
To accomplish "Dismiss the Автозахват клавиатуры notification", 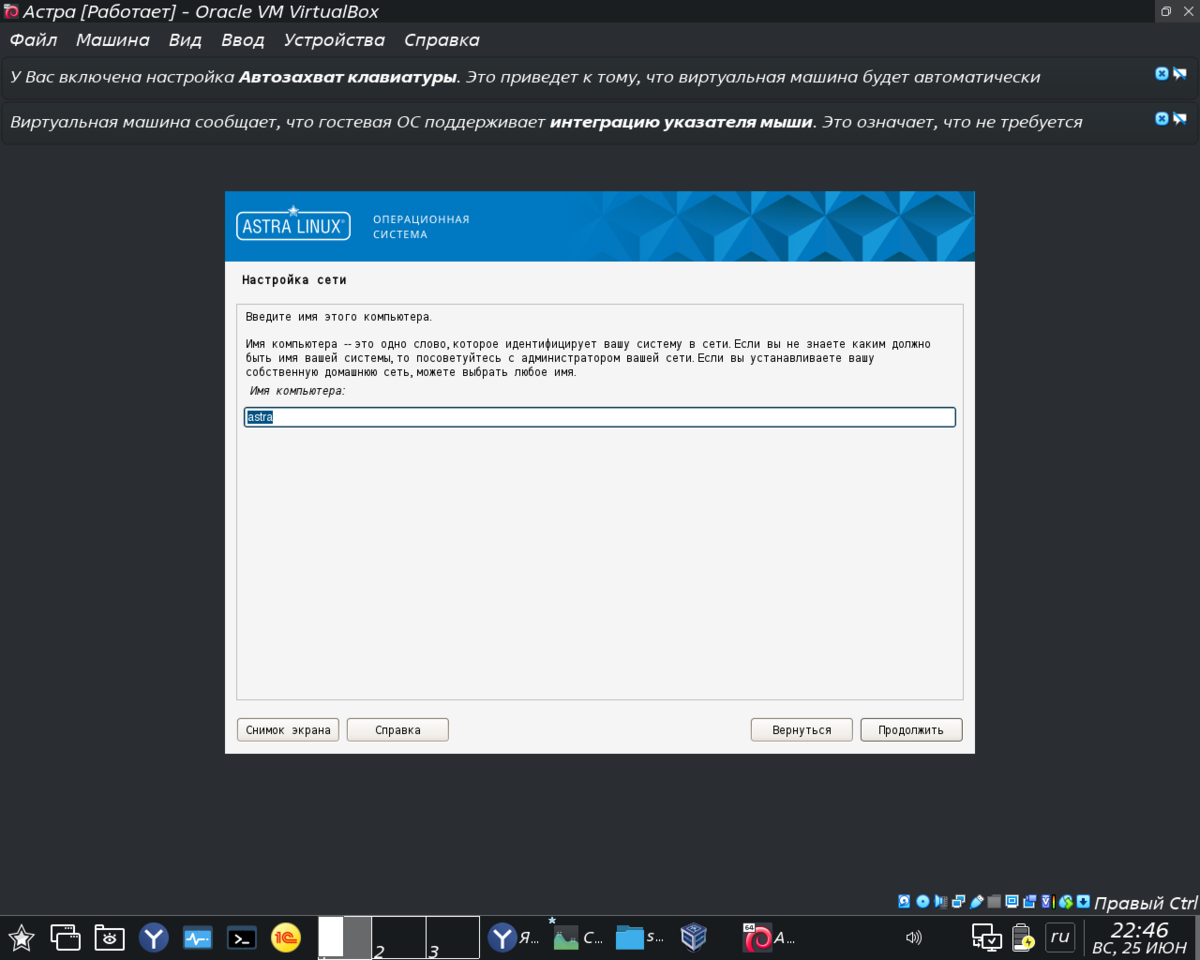I will [x=1162, y=74].
